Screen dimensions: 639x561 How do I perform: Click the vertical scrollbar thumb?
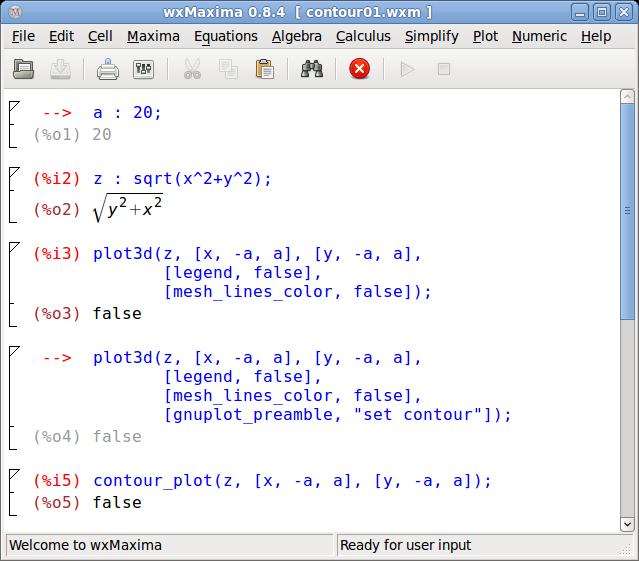(x=627, y=212)
